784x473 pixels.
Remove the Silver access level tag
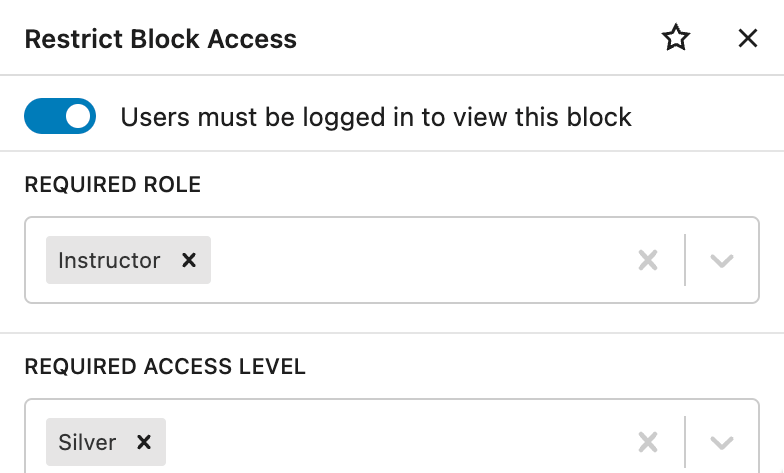point(144,442)
